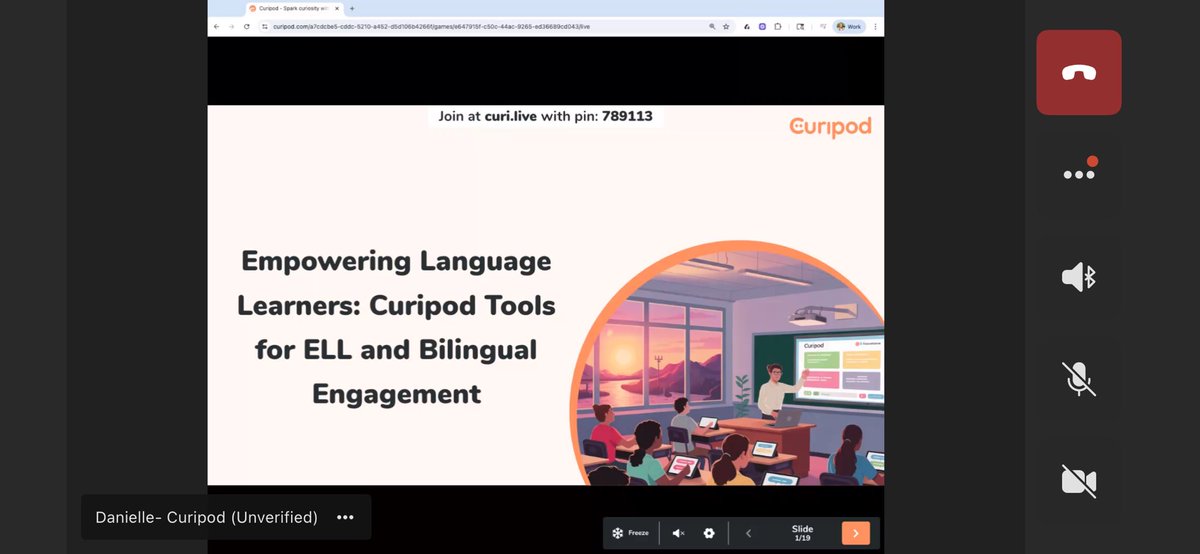1200x554 pixels.
Task: Click the curipod.com address bar URL
Action: point(431,26)
